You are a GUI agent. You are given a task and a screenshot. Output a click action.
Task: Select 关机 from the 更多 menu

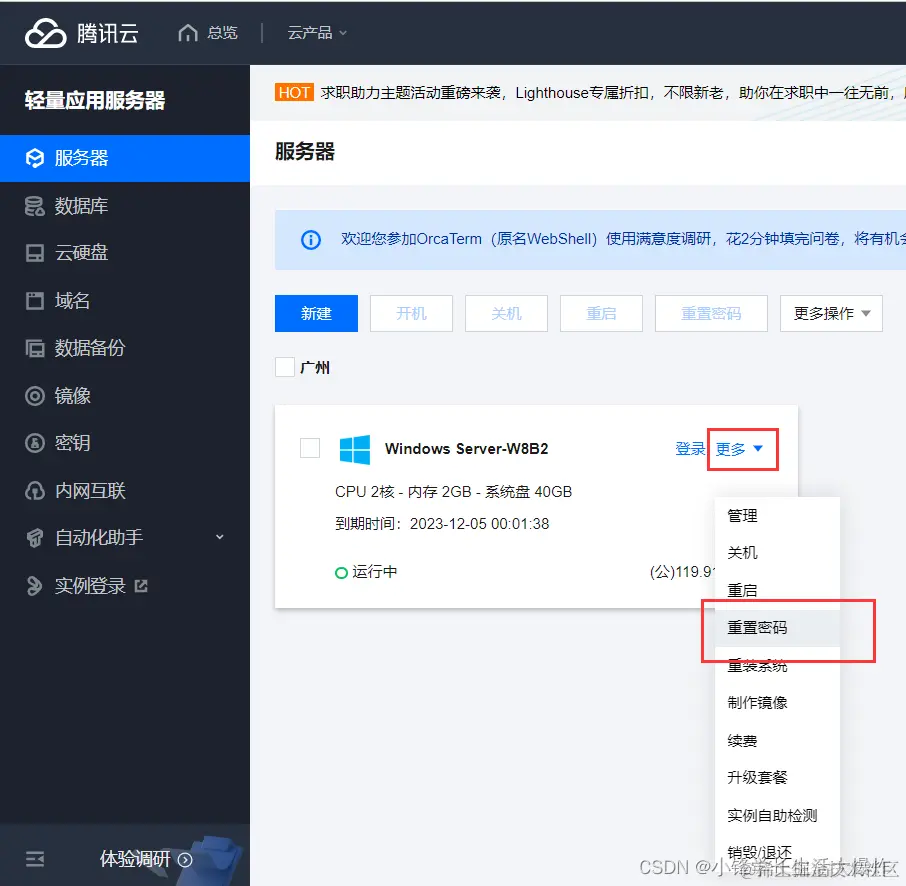(777, 553)
